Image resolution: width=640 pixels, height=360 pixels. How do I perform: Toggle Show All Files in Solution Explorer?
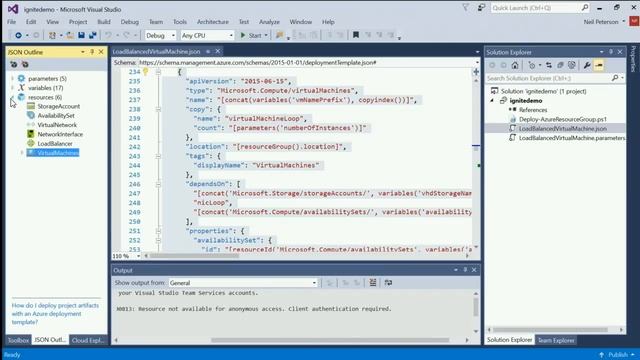coord(572,65)
